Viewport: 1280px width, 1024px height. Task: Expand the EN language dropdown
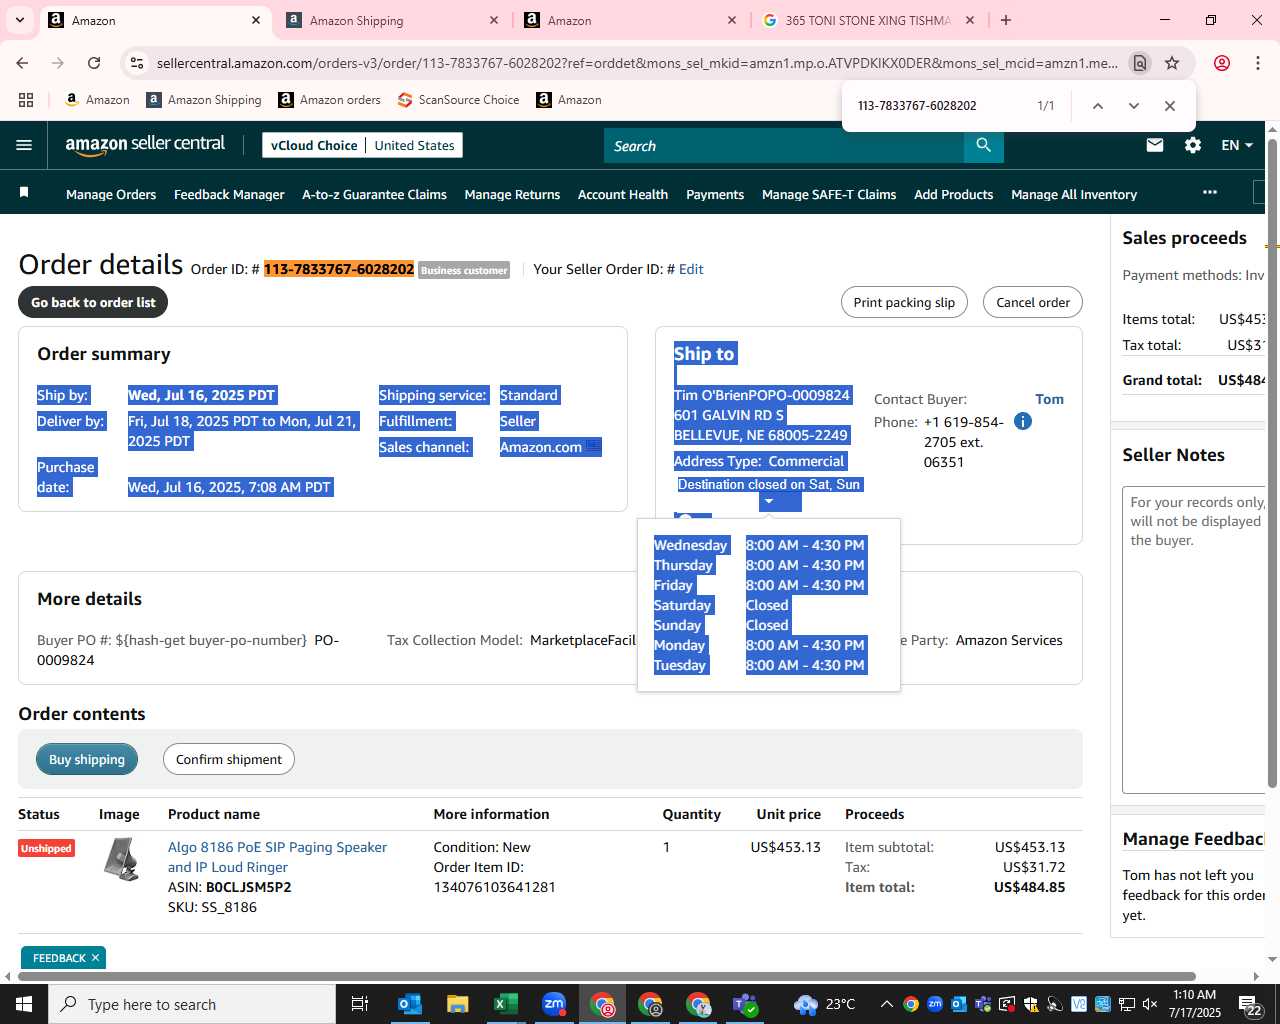[1237, 145]
